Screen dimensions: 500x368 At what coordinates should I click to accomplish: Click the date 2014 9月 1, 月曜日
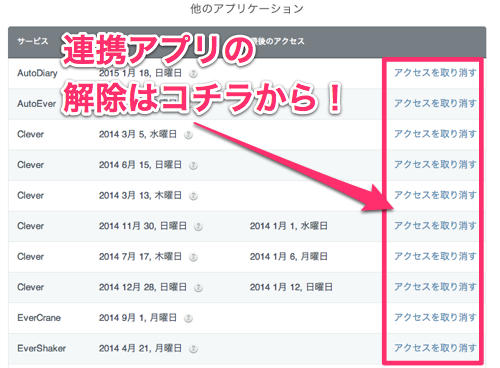tap(138, 318)
